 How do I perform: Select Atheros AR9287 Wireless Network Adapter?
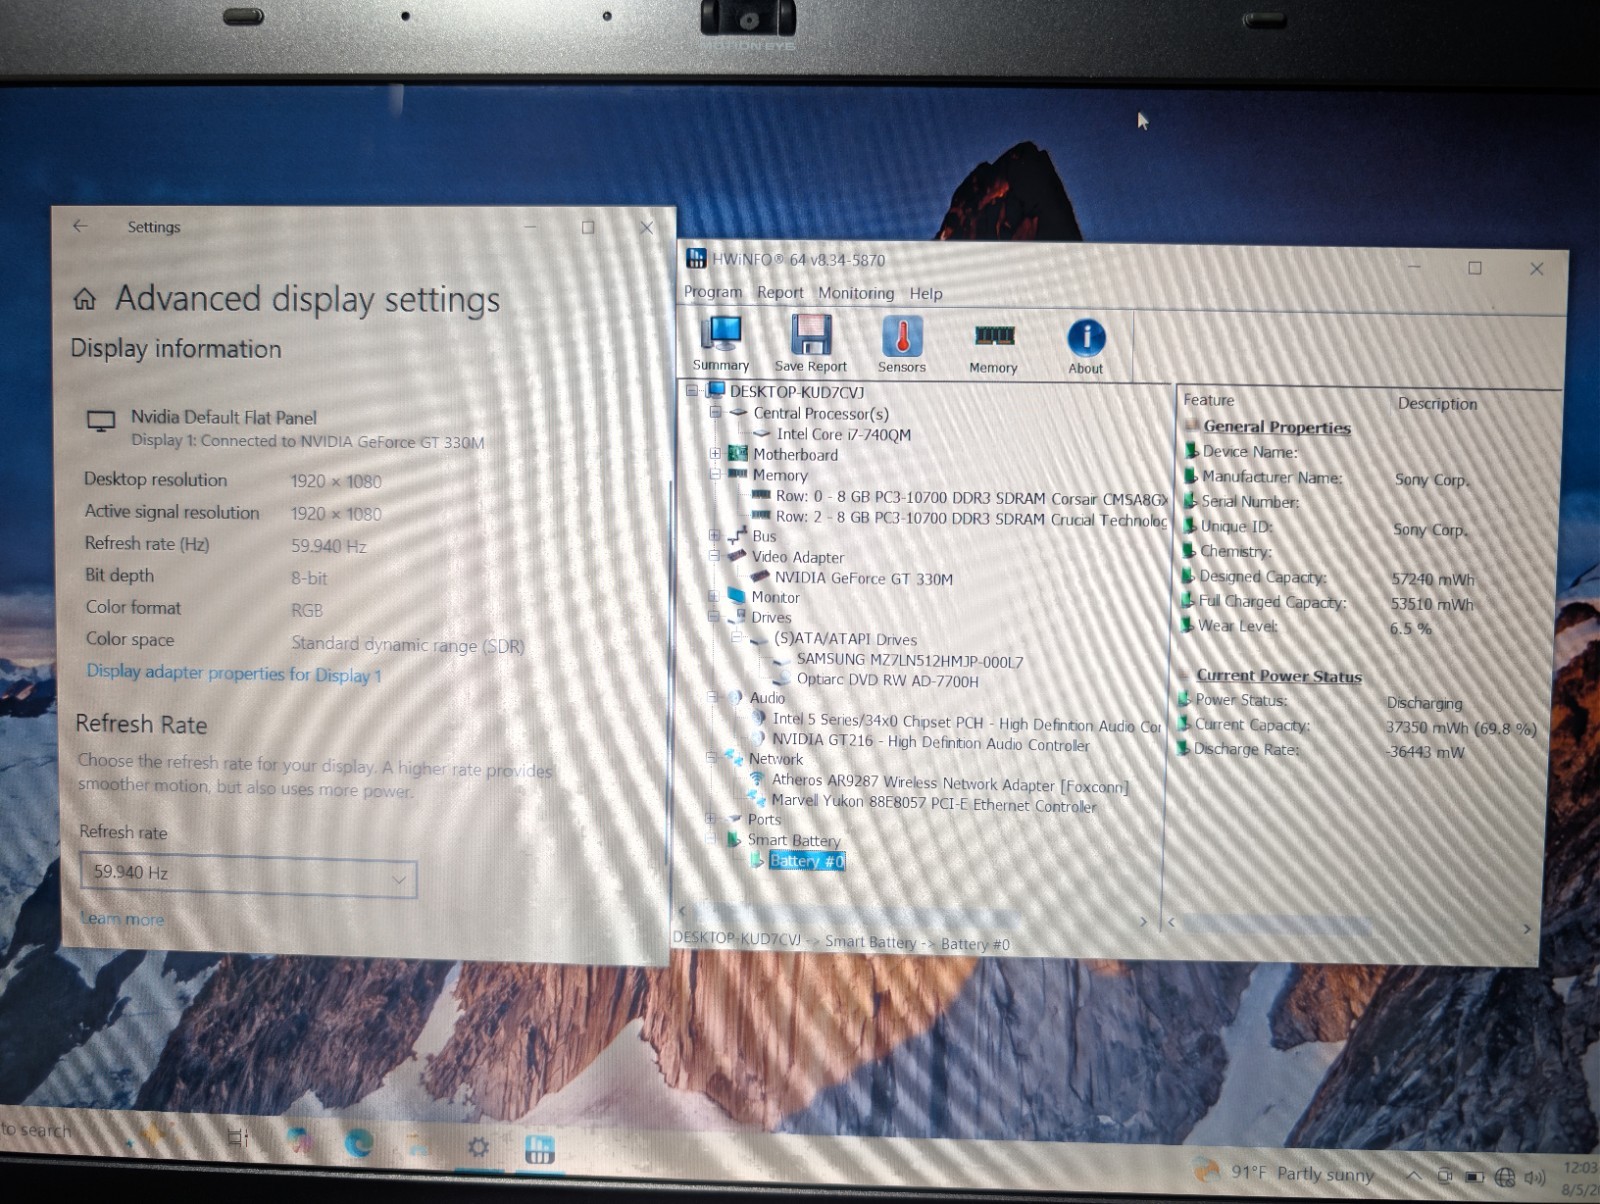tap(949, 783)
